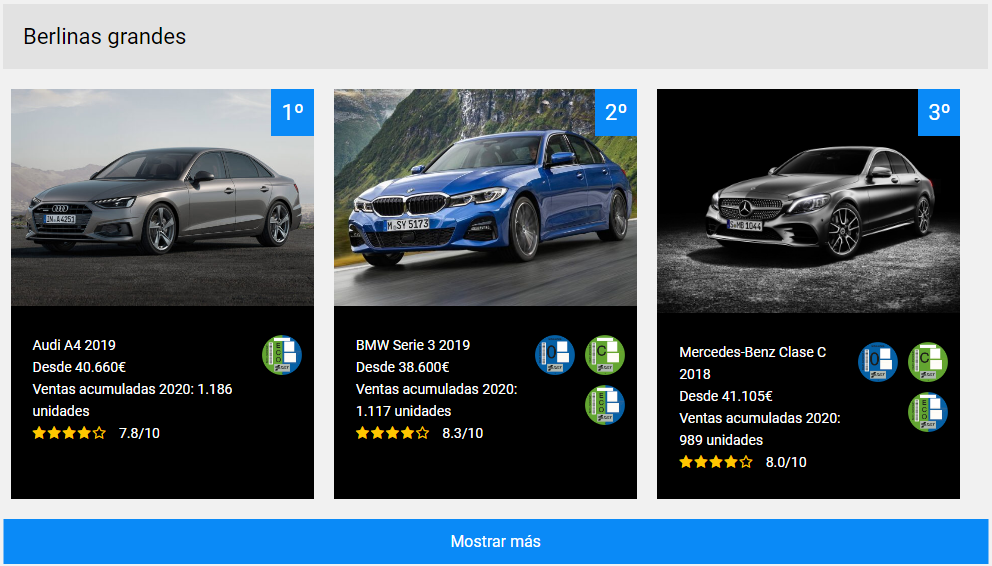The image size is (992, 566).
Task: Click the Berlinas grandes section heading
Action: coord(104,37)
